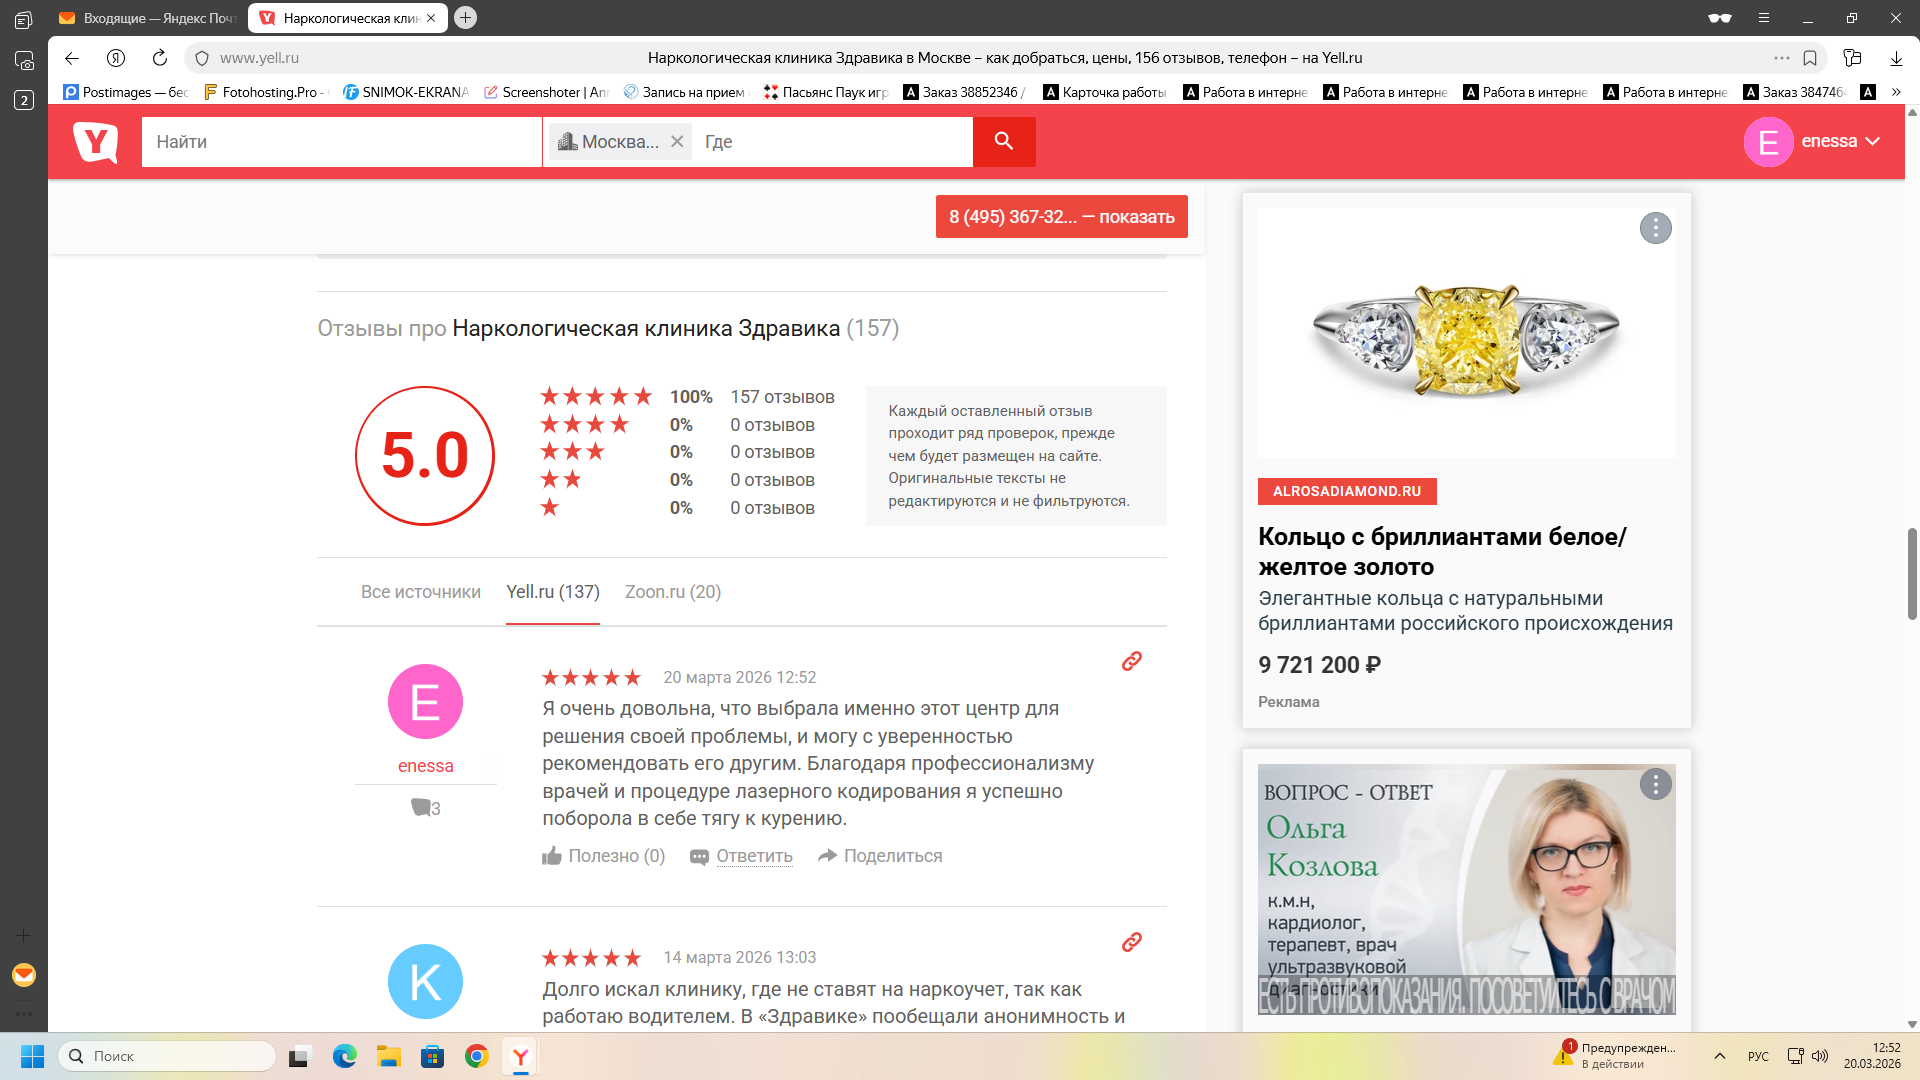This screenshot has width=1920, height=1080.
Task: Switch to Все источники tab
Action: [x=420, y=592]
